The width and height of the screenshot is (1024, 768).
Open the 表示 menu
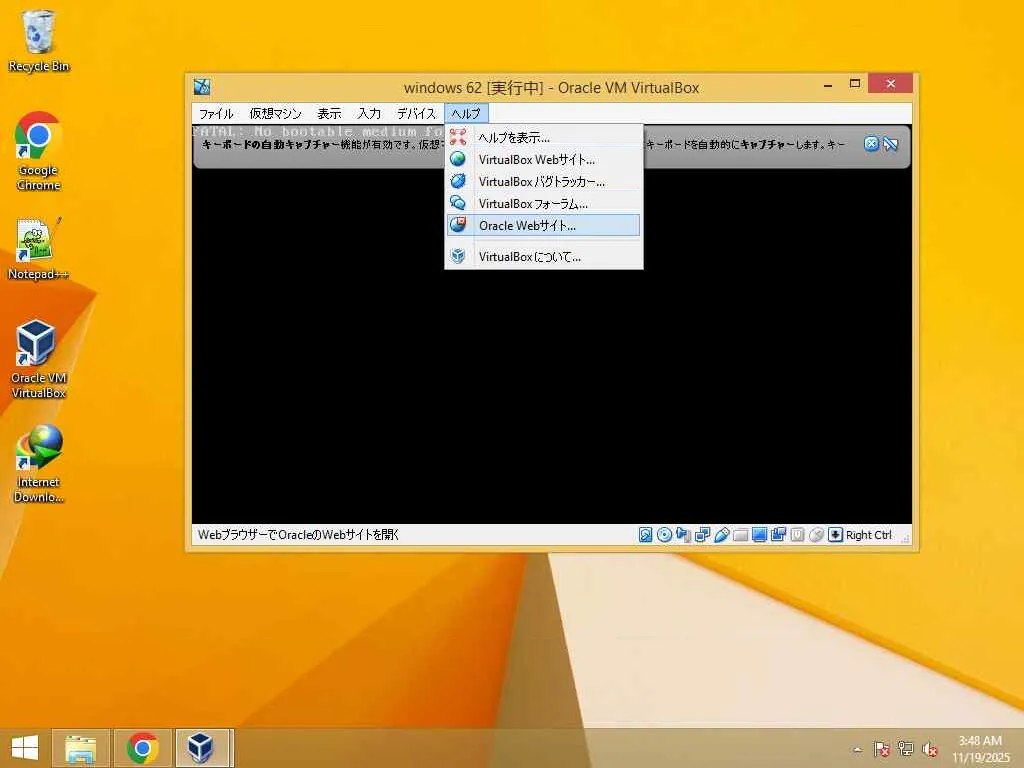[x=329, y=114]
